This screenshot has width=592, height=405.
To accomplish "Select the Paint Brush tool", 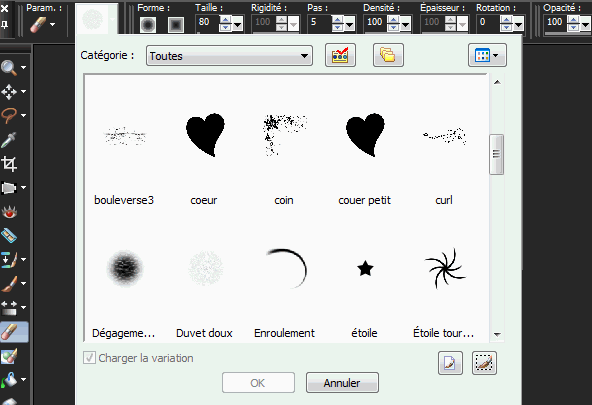I will (9, 284).
